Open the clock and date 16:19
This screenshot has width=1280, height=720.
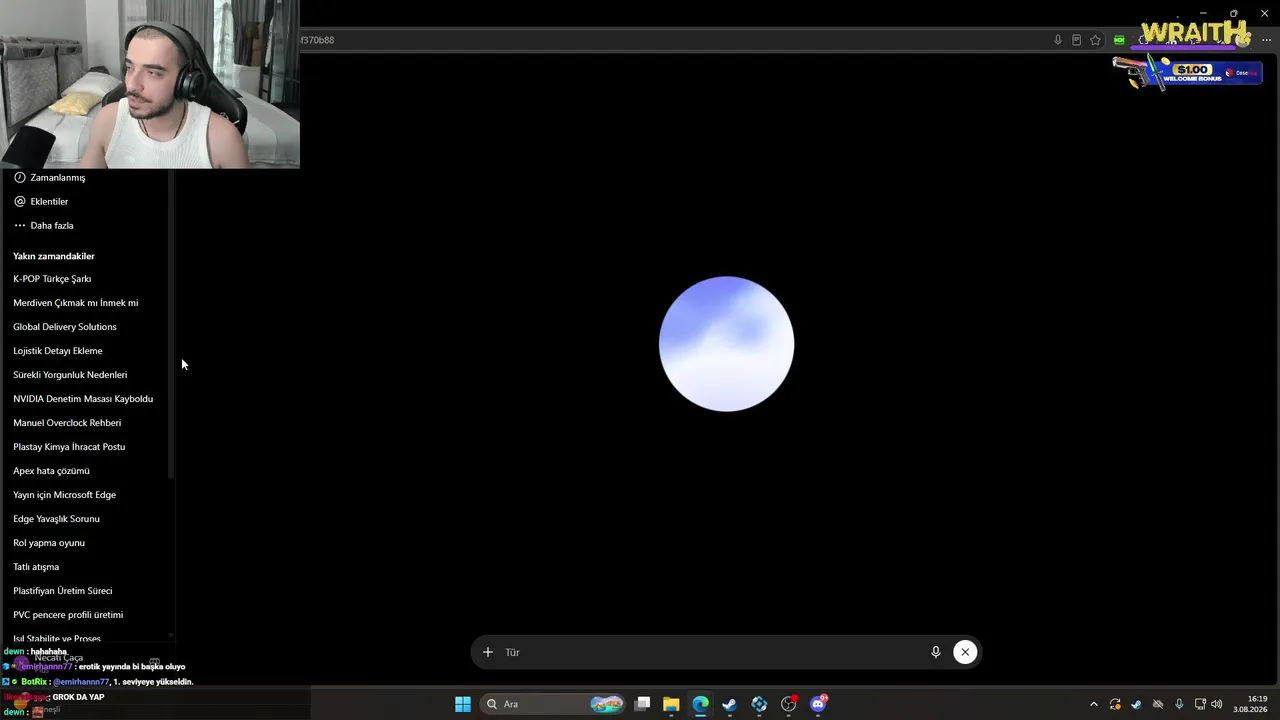1250,704
